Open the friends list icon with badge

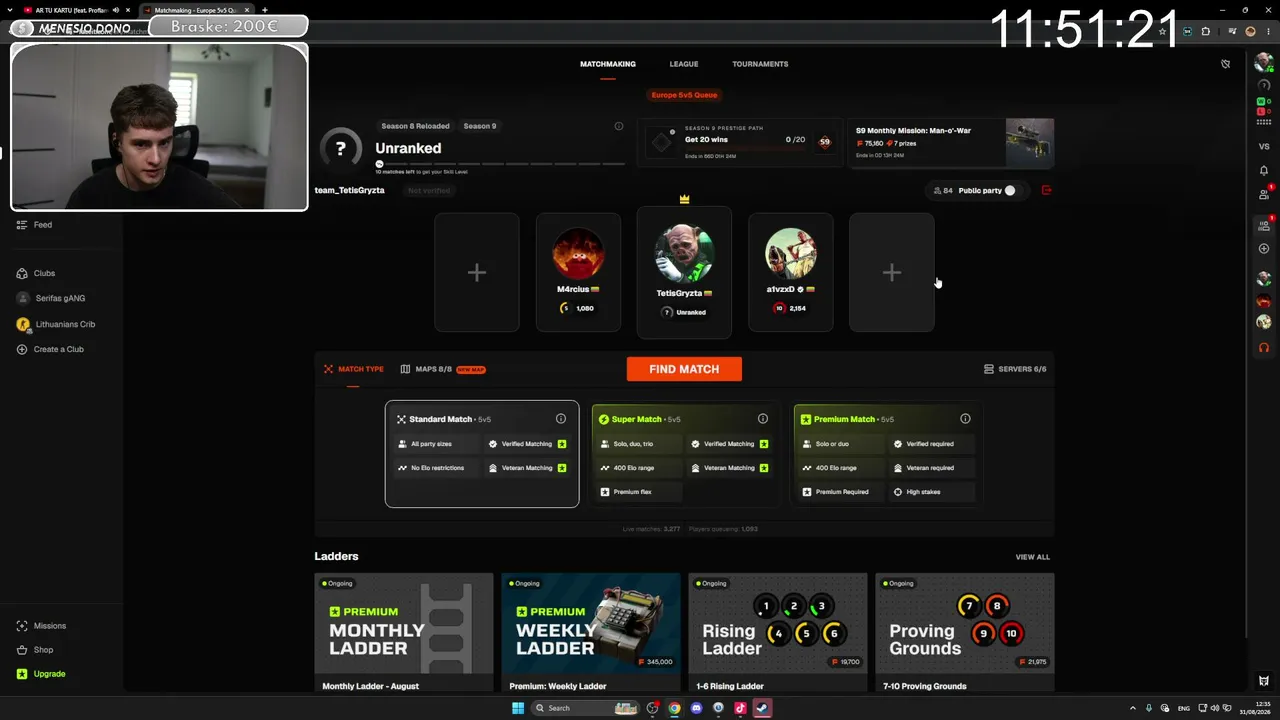pos(1264,192)
